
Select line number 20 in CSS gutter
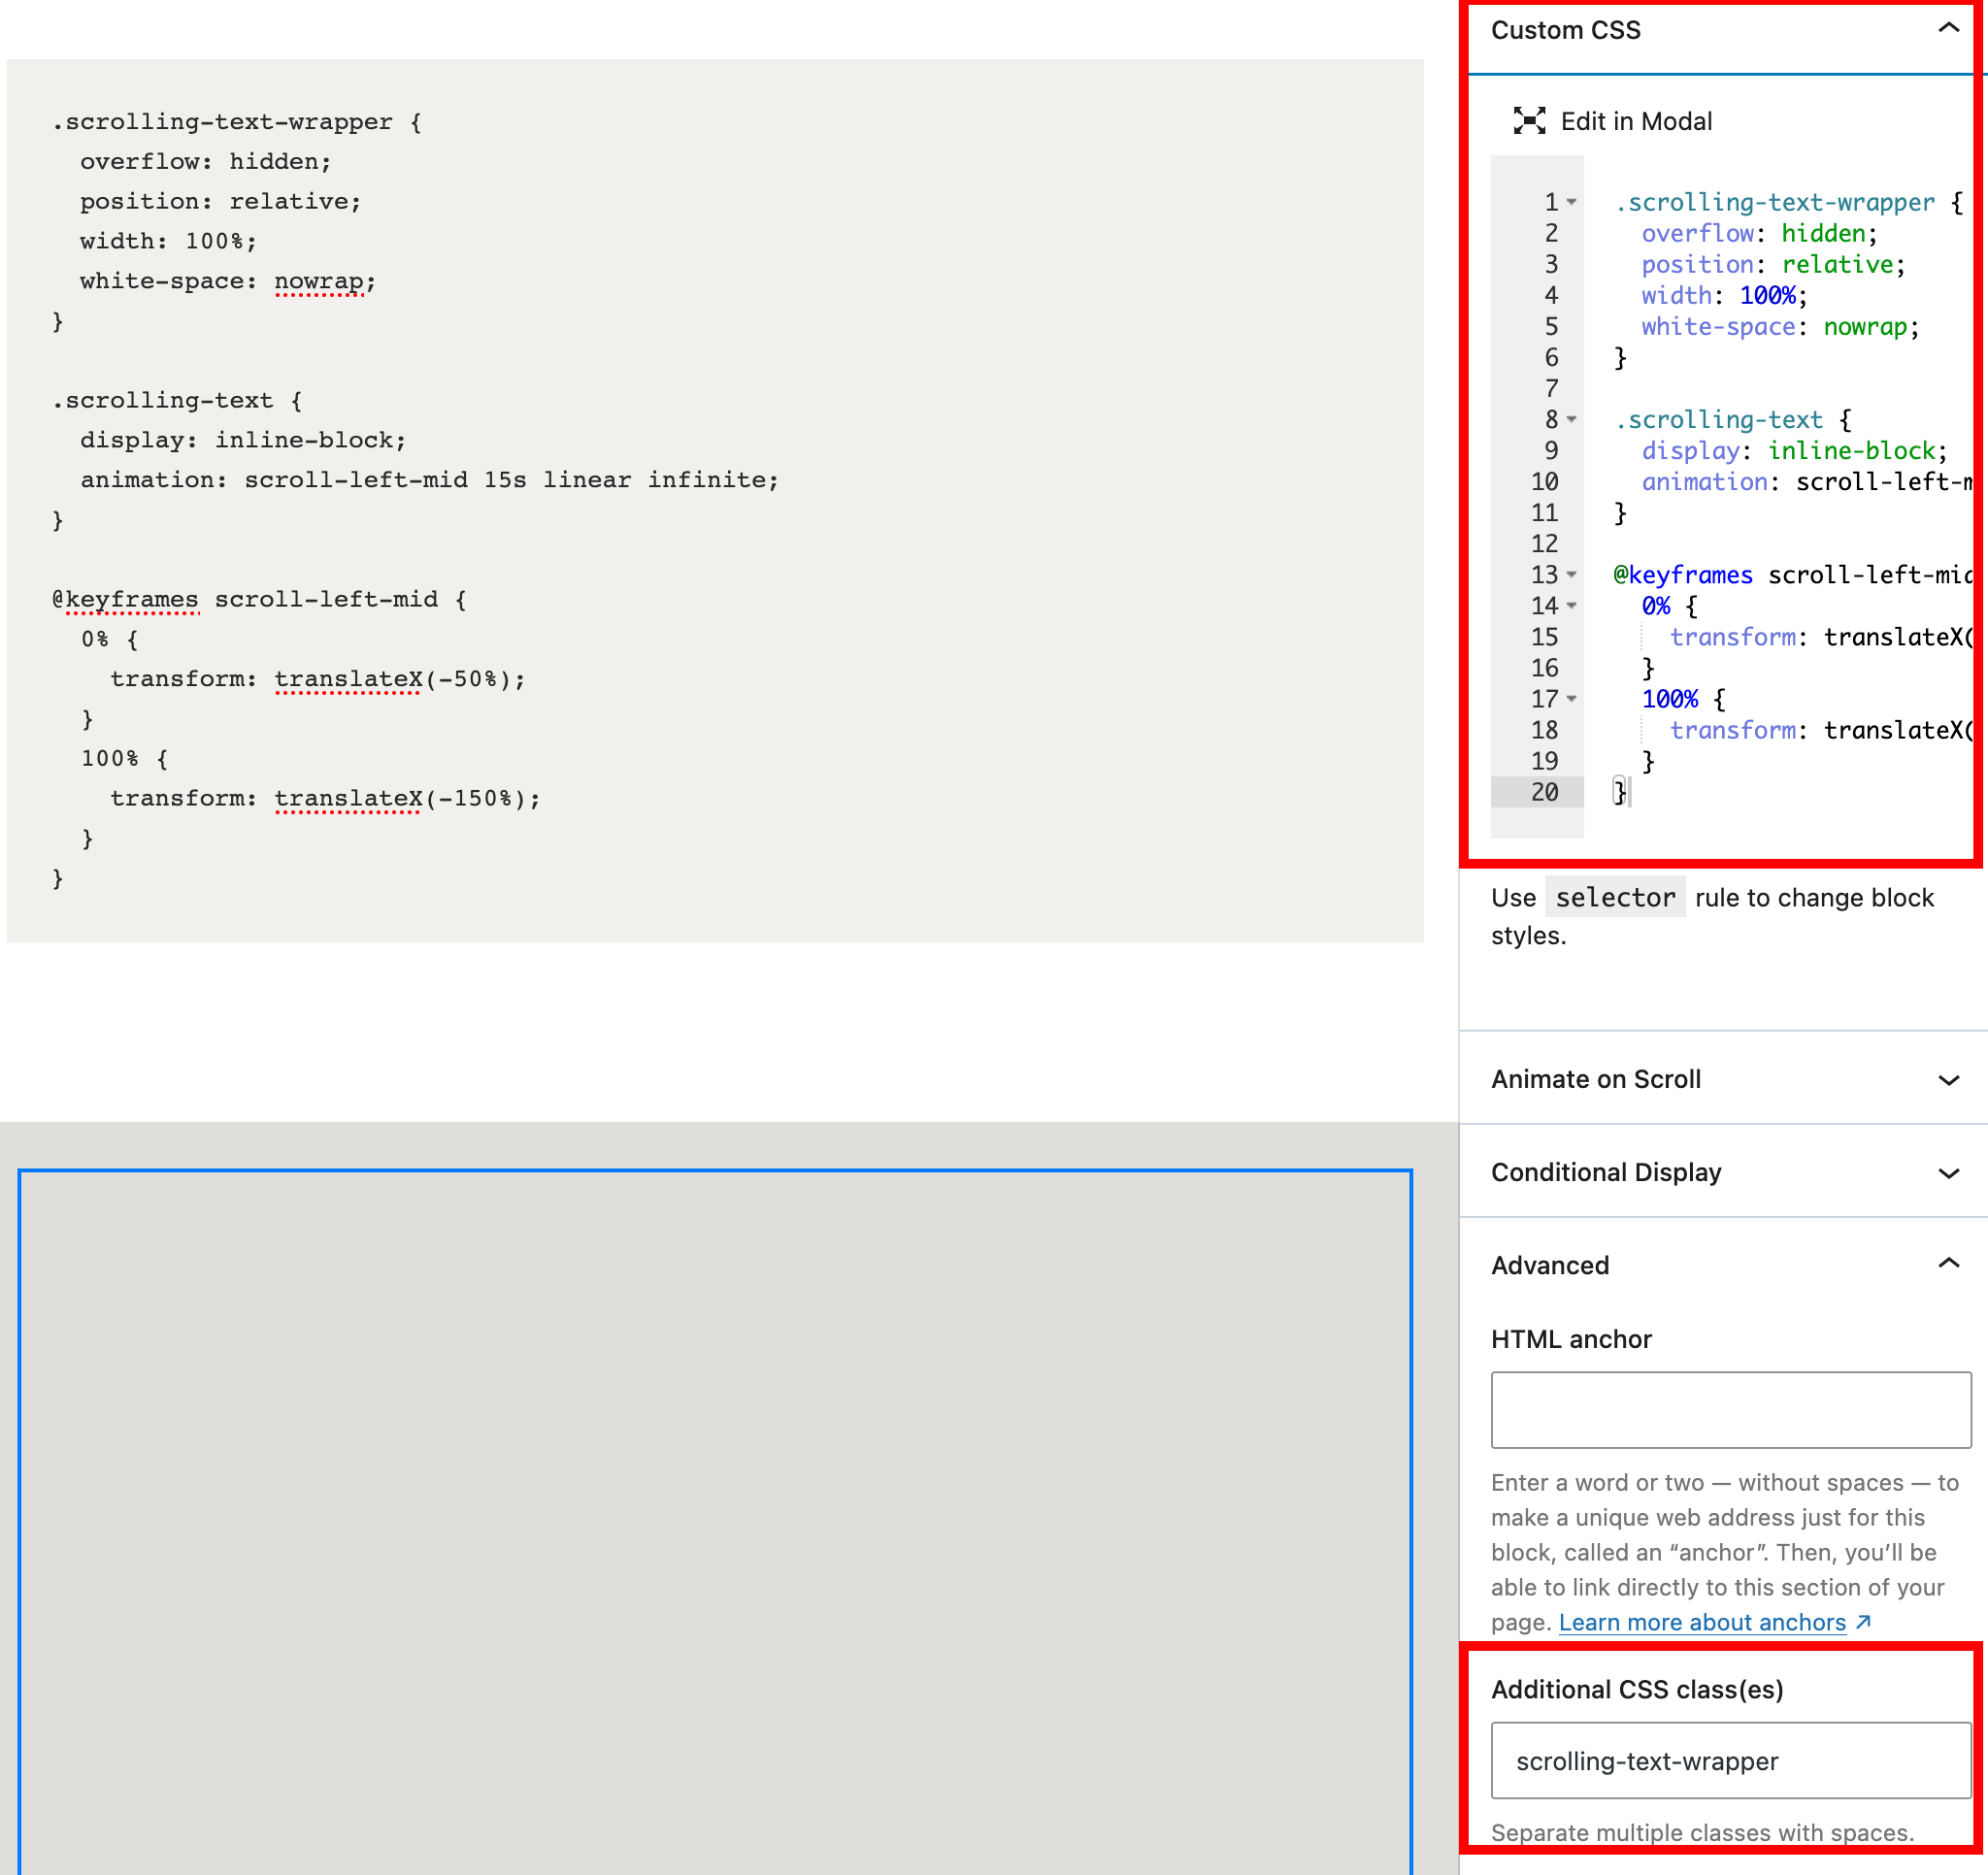pos(1544,792)
